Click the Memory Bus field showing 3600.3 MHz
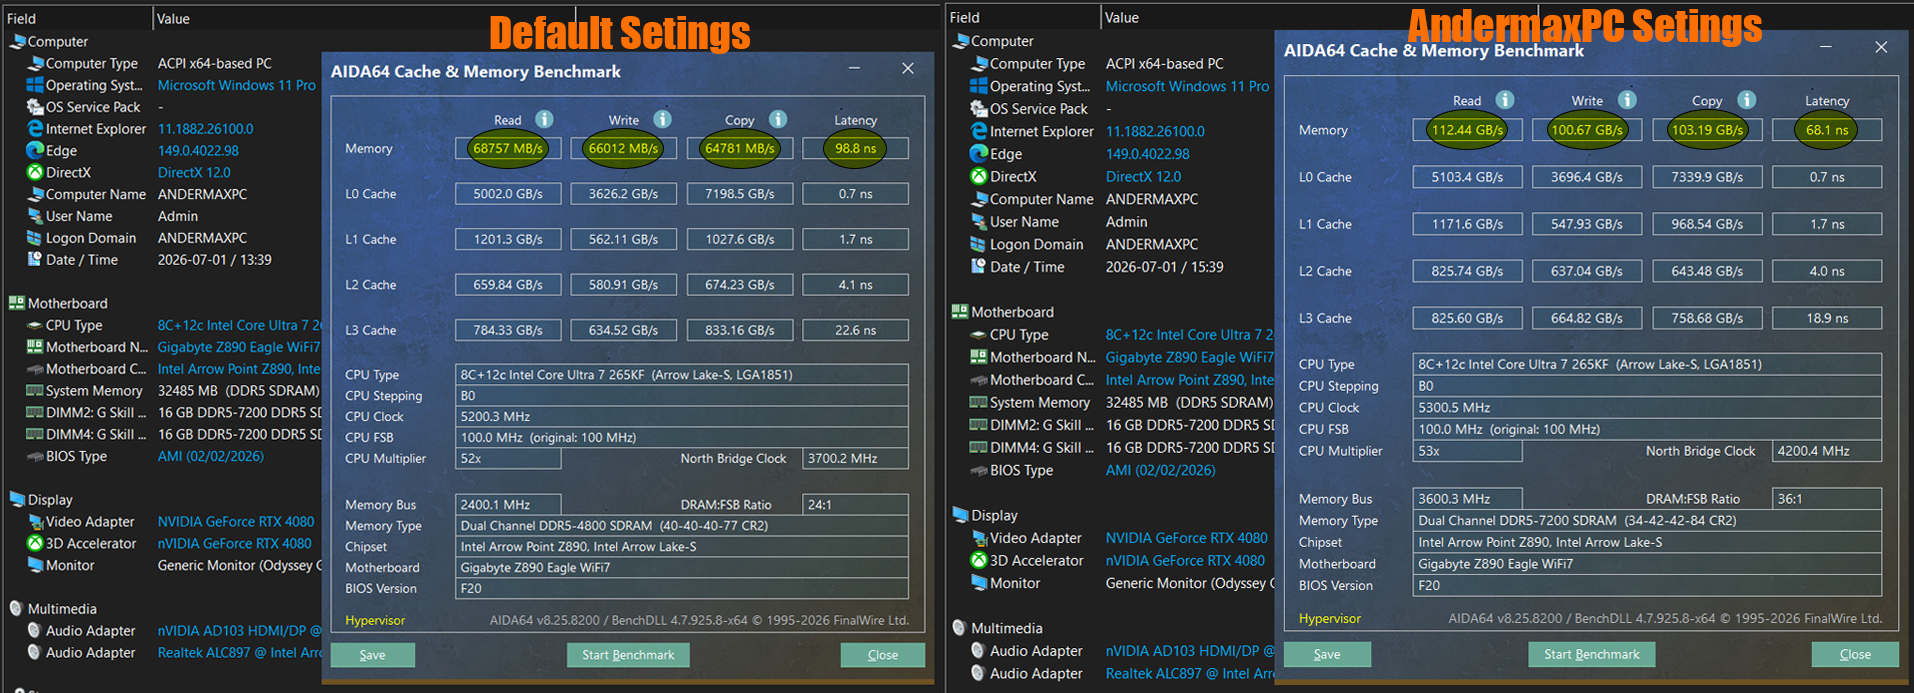 (x=1467, y=499)
